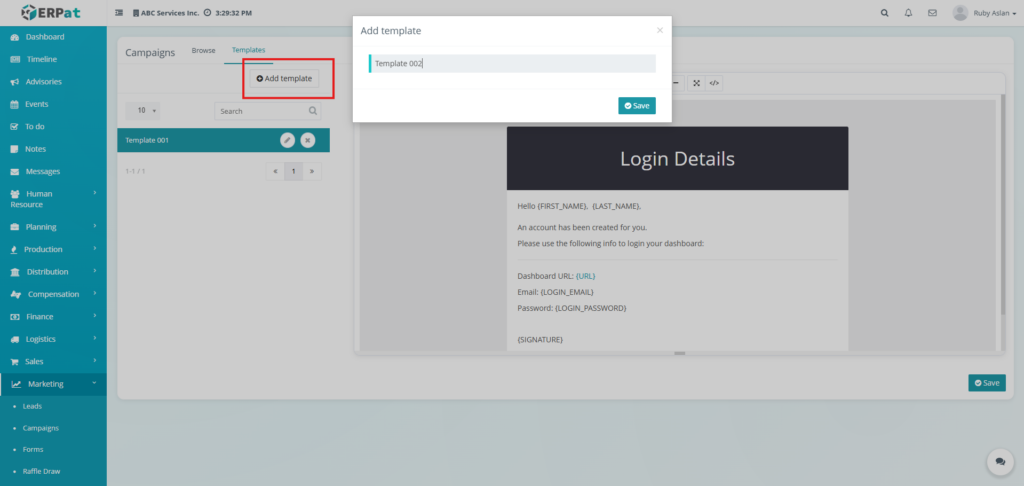Open Forms under Marketing
The height and width of the screenshot is (486, 1024).
coord(33,449)
